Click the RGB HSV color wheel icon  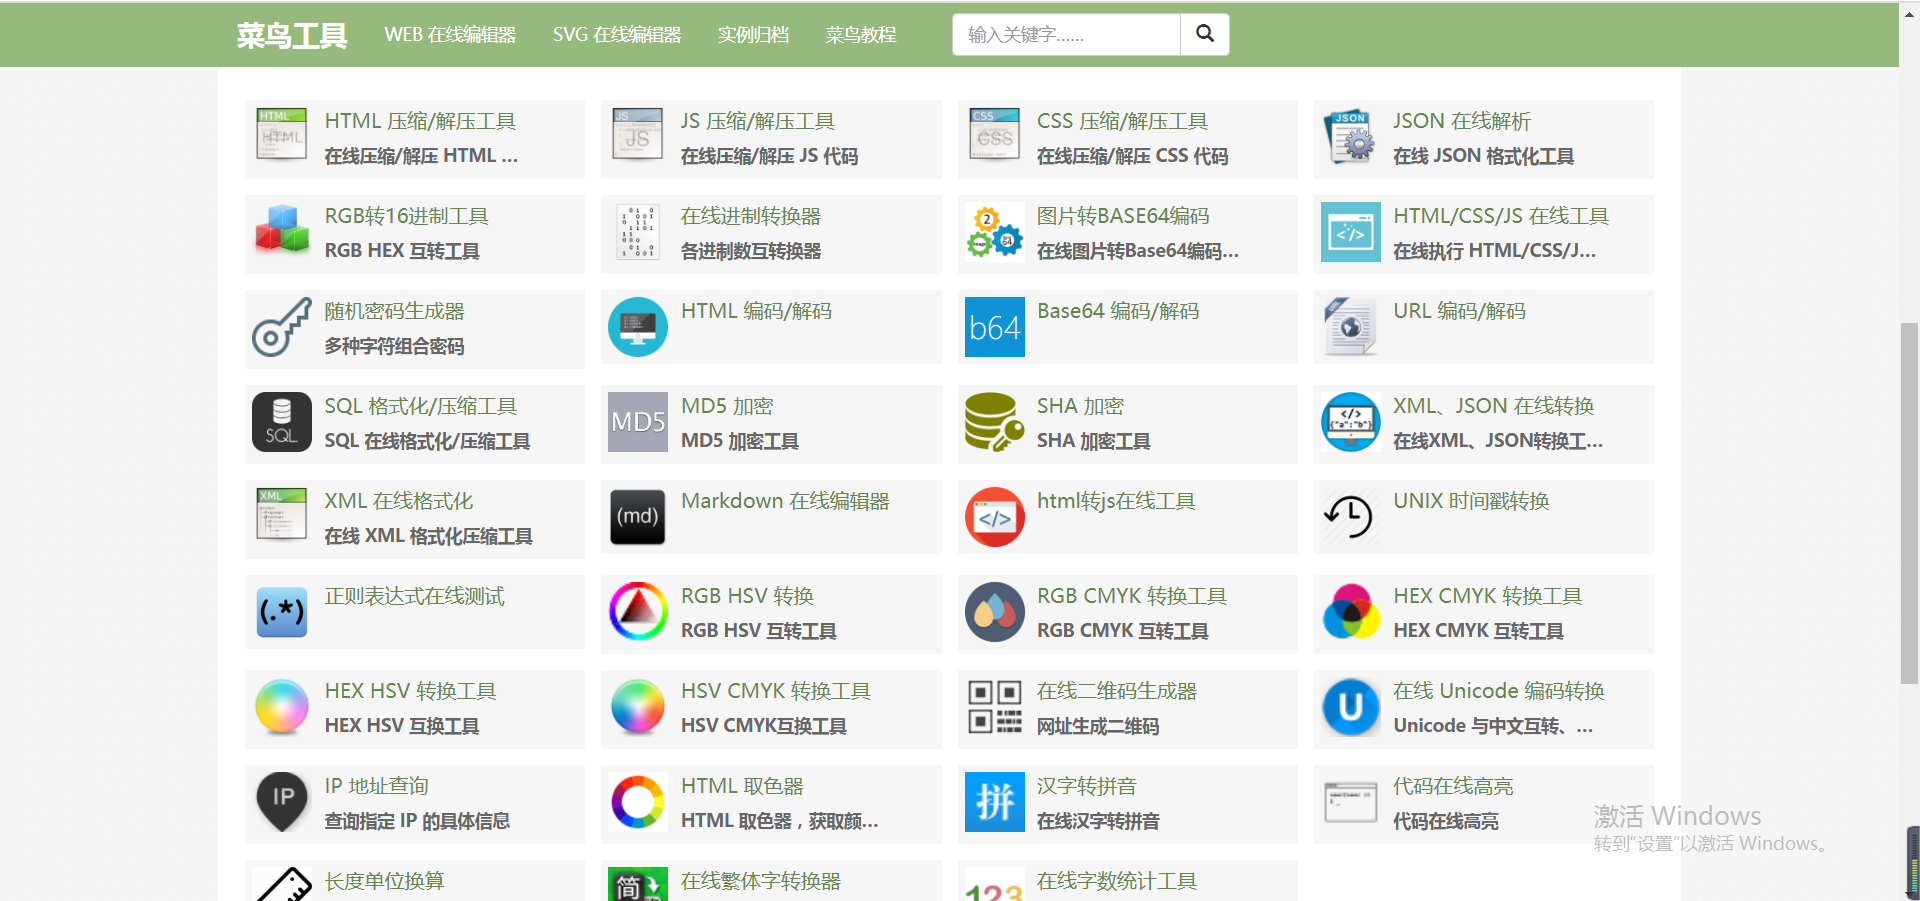pos(638,612)
